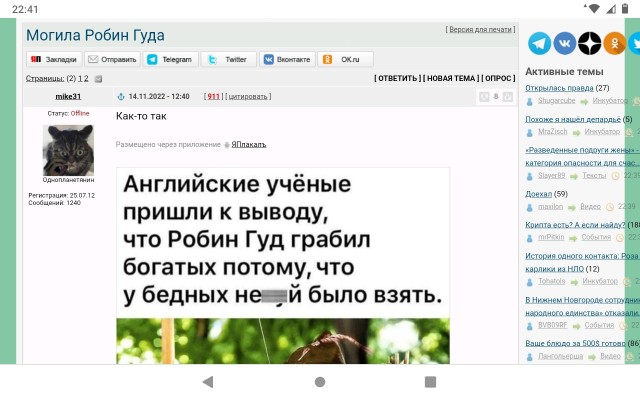640x400 pixels.
Task: Tap the Android home navigation button
Action: (x=320, y=382)
